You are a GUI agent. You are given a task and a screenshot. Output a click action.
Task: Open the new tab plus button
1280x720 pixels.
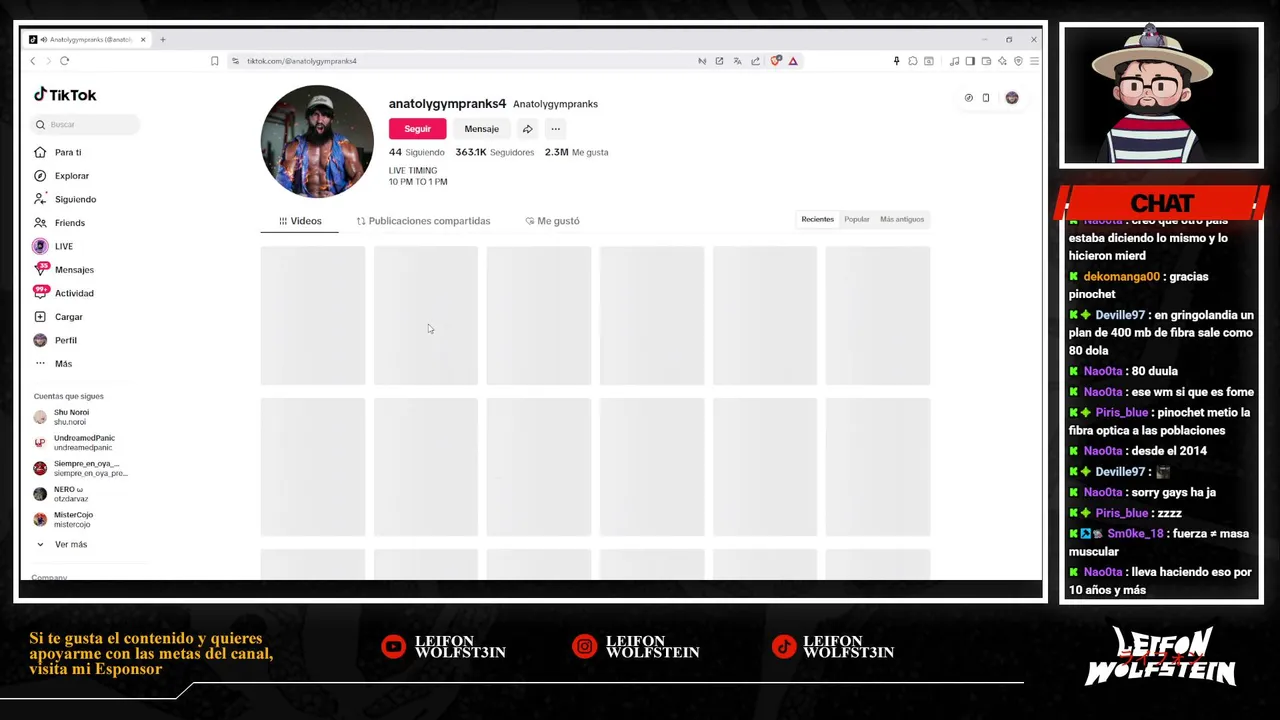coord(163,40)
